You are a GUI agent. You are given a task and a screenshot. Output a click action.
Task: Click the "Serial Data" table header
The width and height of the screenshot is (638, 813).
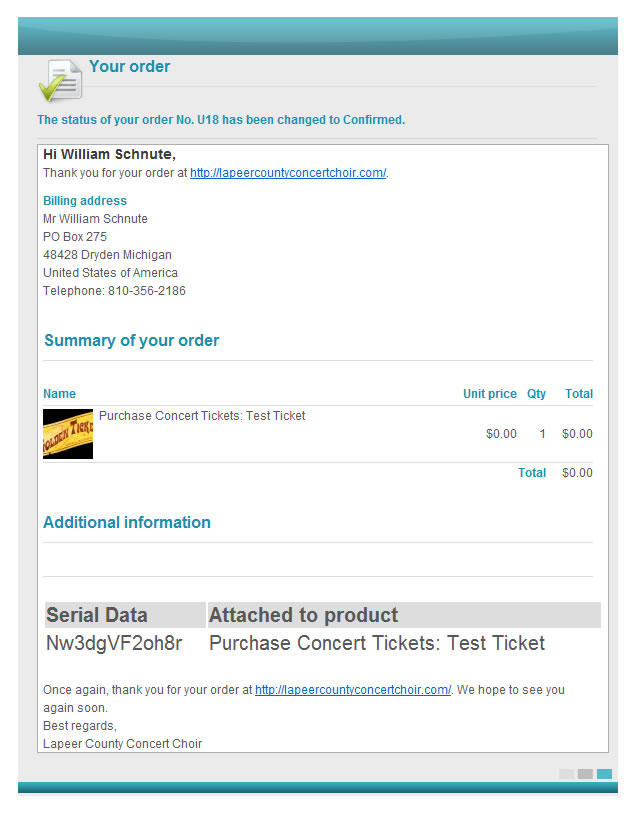click(97, 615)
